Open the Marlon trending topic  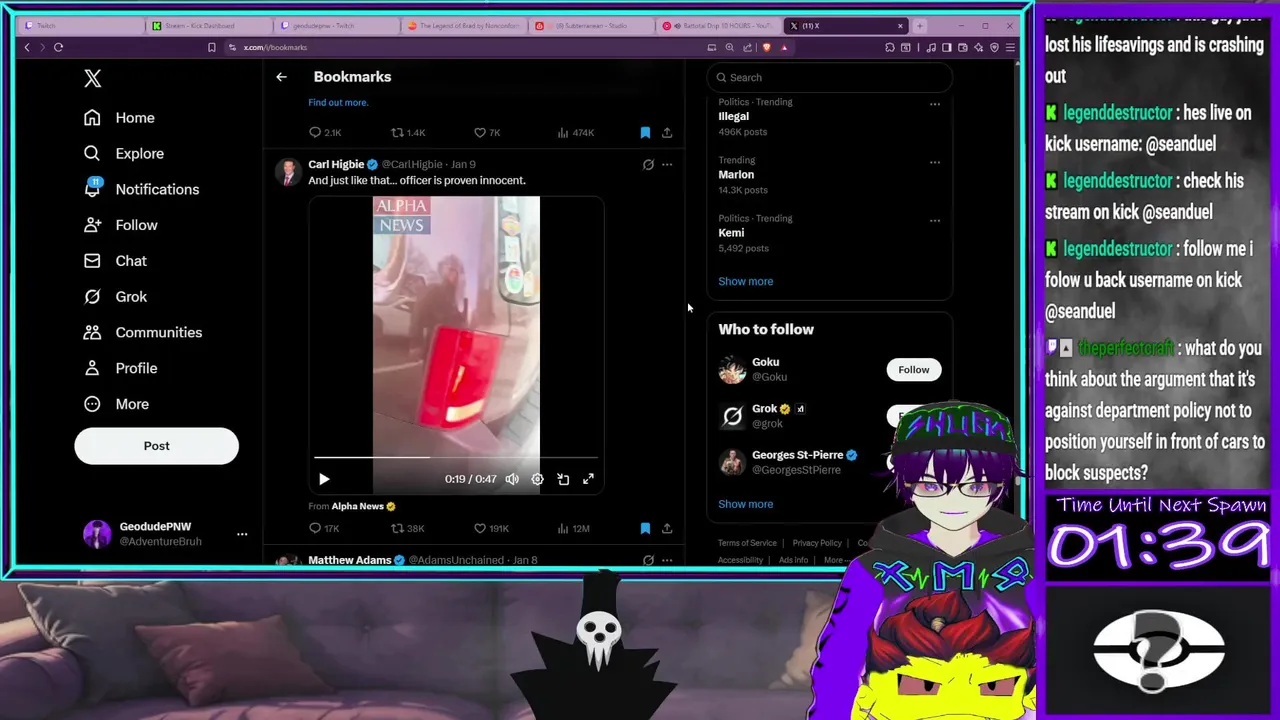point(736,174)
